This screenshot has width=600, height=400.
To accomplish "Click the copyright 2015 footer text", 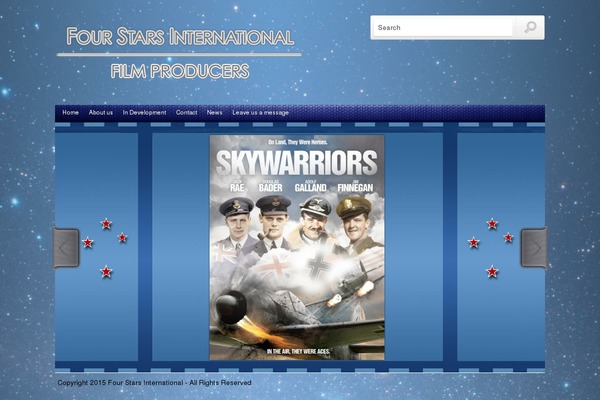I will 154,383.
